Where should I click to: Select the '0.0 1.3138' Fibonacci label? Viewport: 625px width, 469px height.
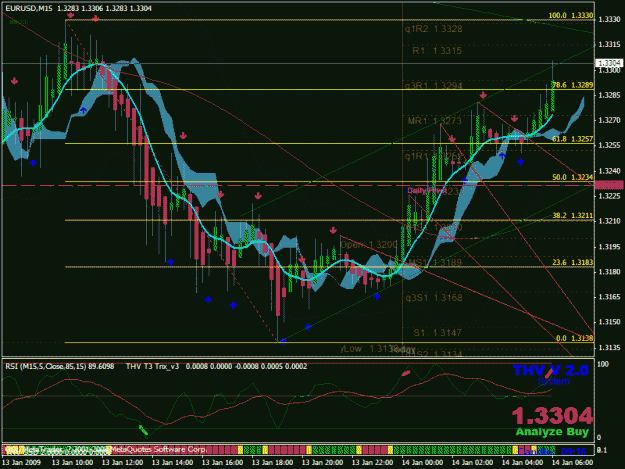(x=574, y=338)
